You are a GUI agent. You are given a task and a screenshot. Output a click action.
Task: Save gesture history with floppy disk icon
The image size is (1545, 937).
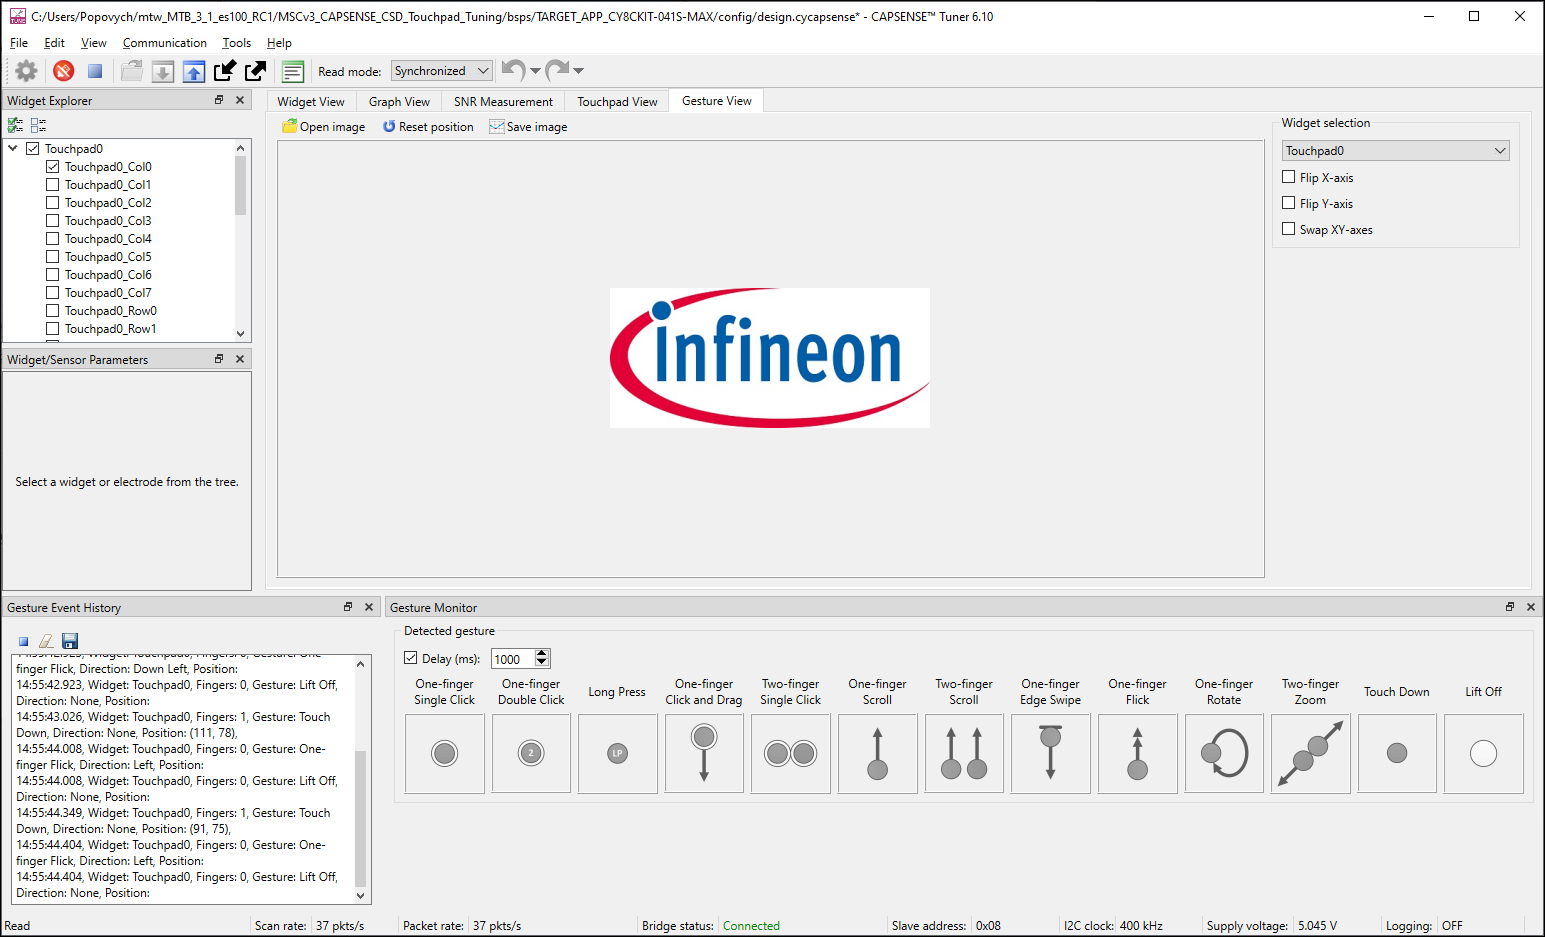tap(70, 641)
